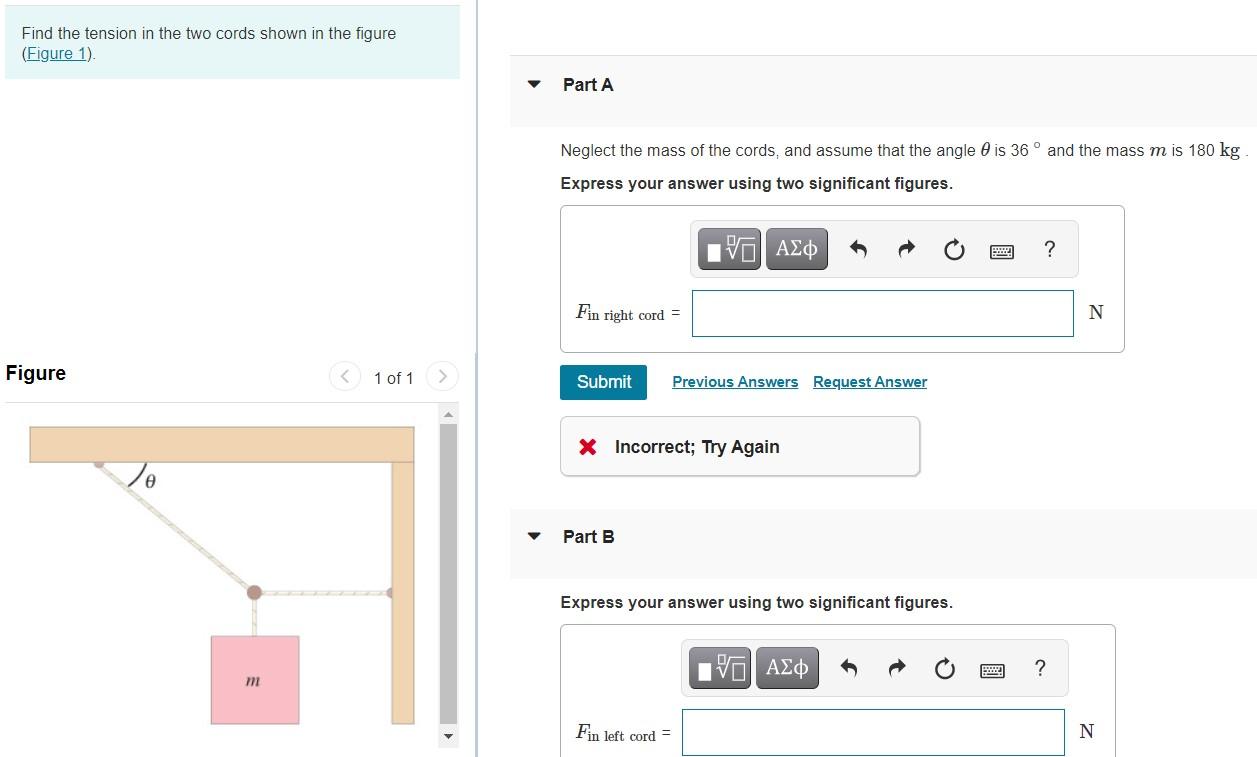
Task: Click the right cord answer input field
Action: click(883, 313)
